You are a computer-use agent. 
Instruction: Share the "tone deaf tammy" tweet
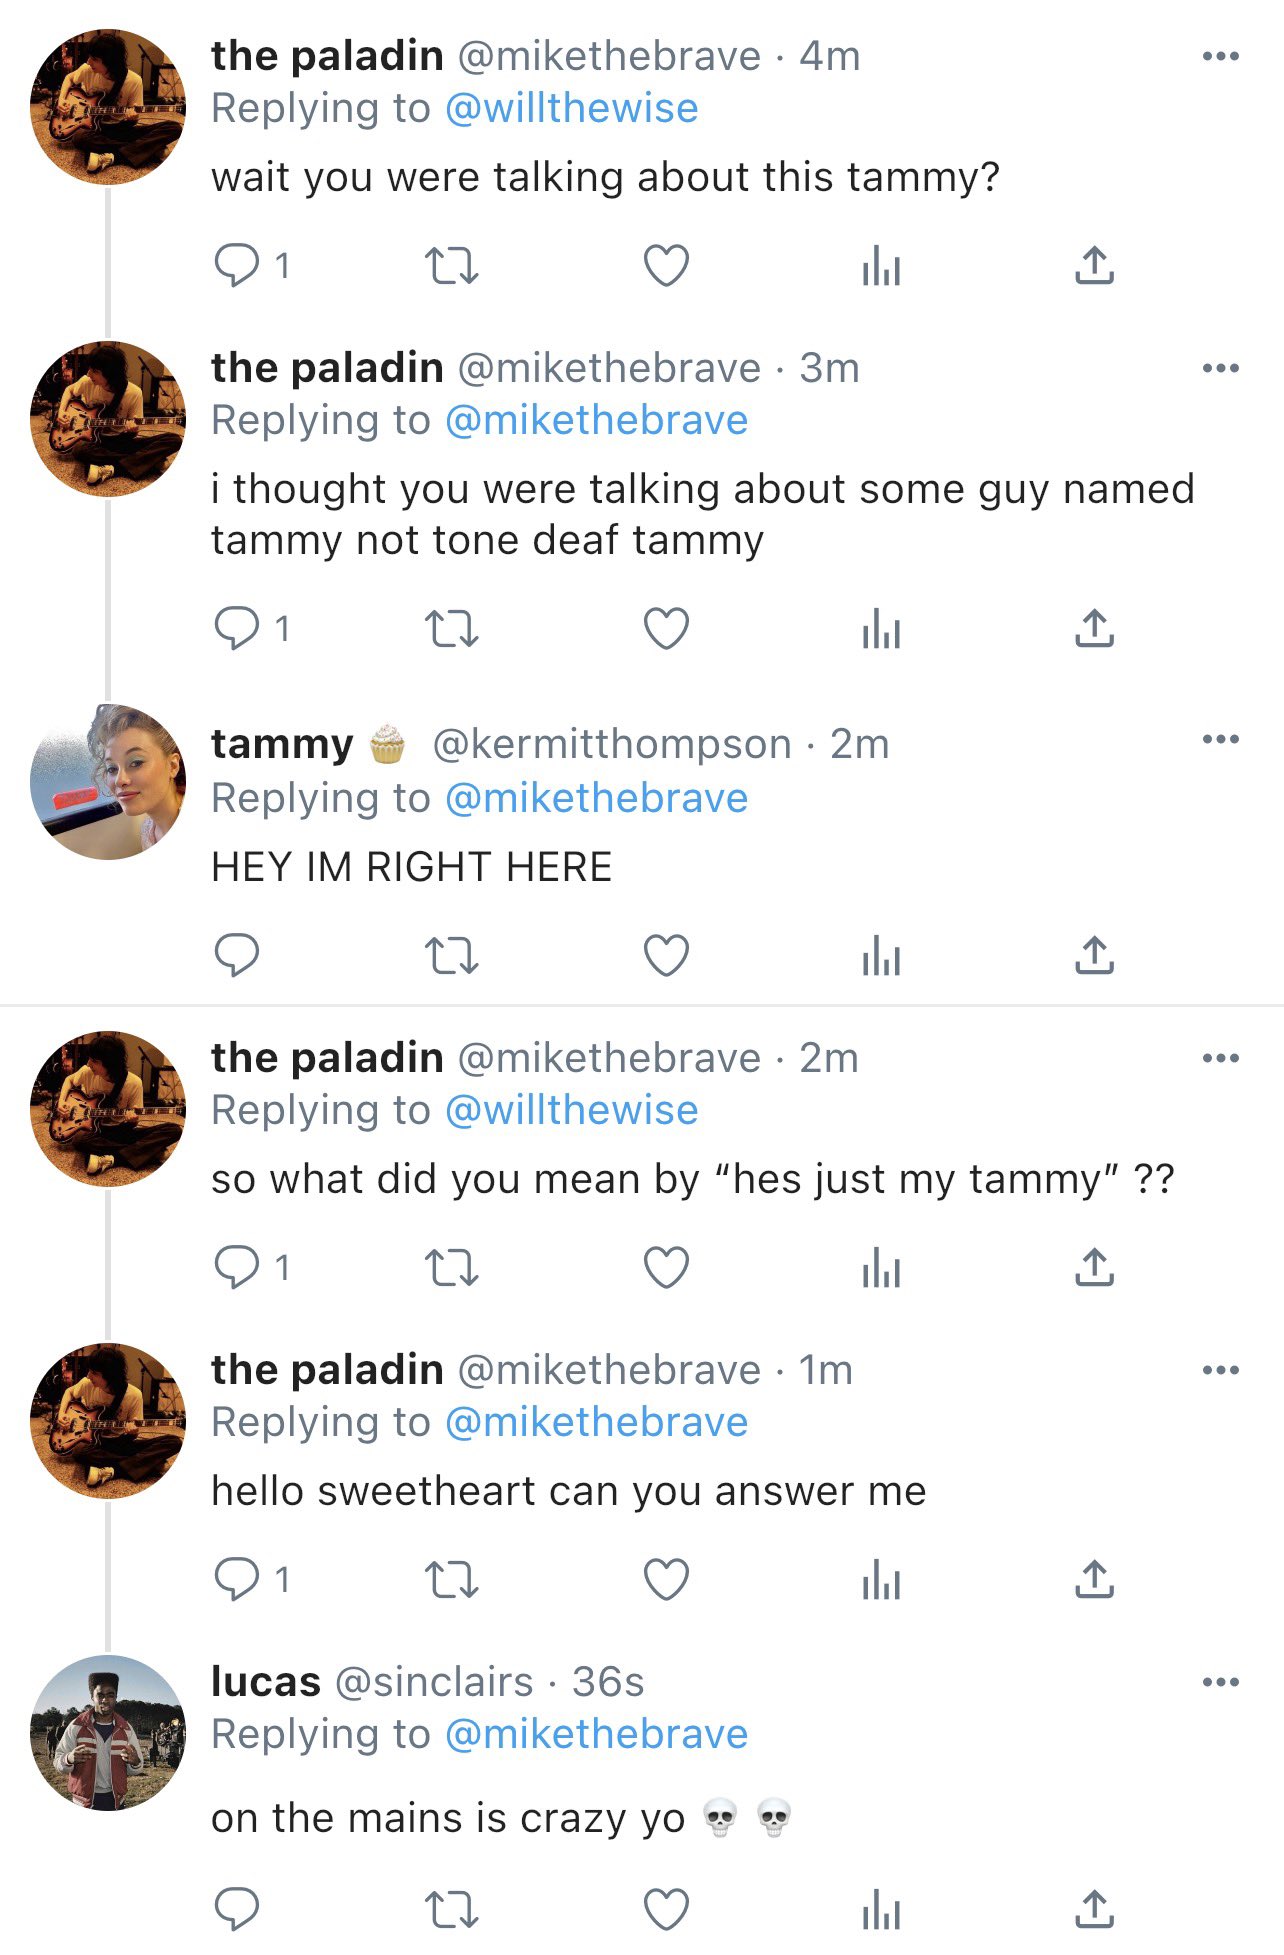[x=1094, y=629]
